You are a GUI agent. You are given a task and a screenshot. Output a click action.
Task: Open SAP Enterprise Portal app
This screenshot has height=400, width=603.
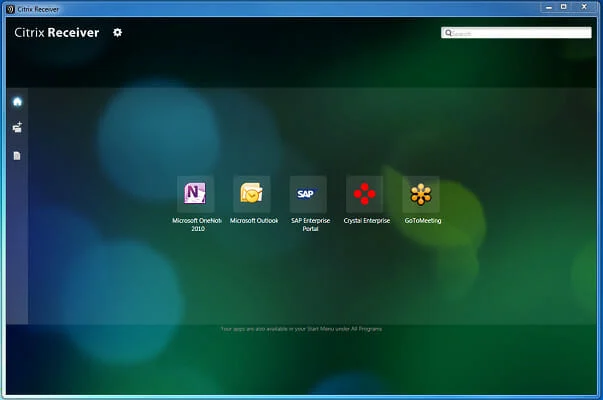pos(308,194)
